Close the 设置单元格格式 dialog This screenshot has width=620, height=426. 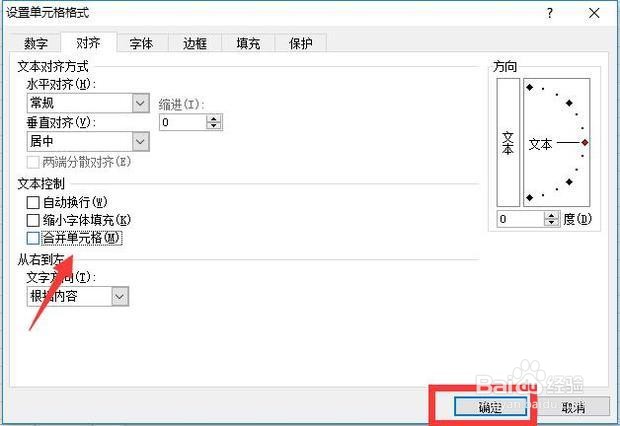coord(594,13)
